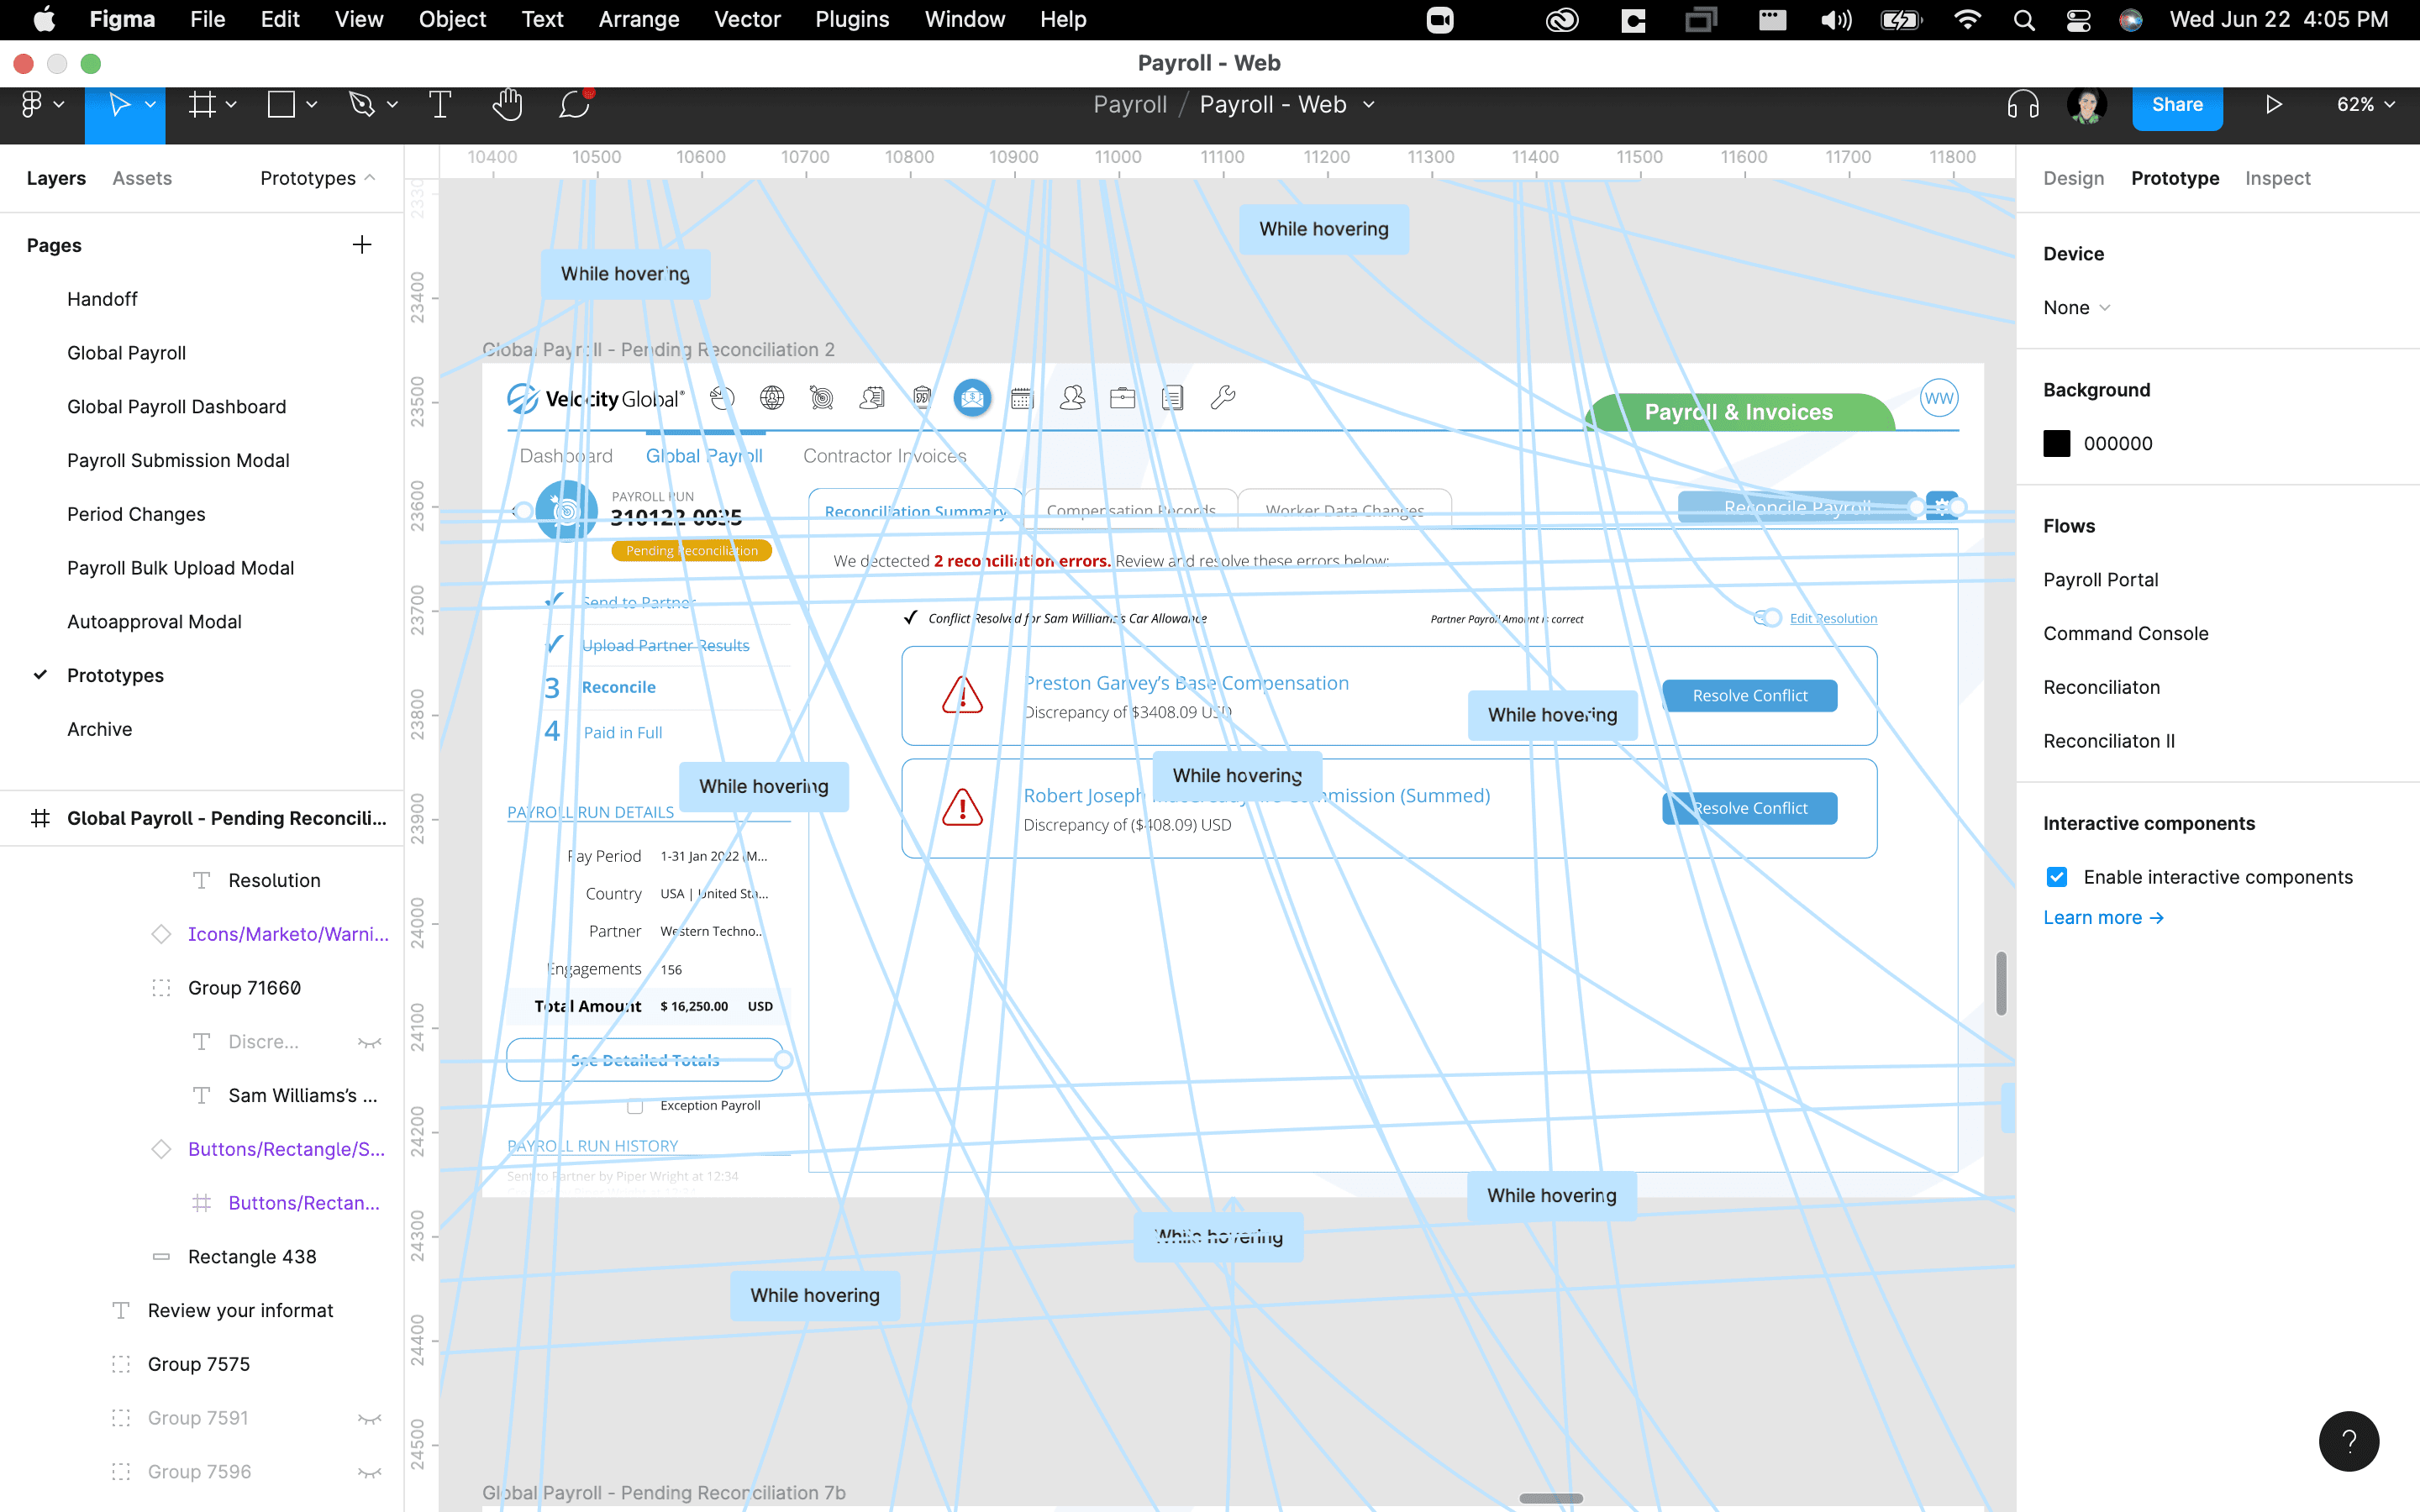Select the Text tool in toolbar
The height and width of the screenshot is (1512, 2420).
440,105
